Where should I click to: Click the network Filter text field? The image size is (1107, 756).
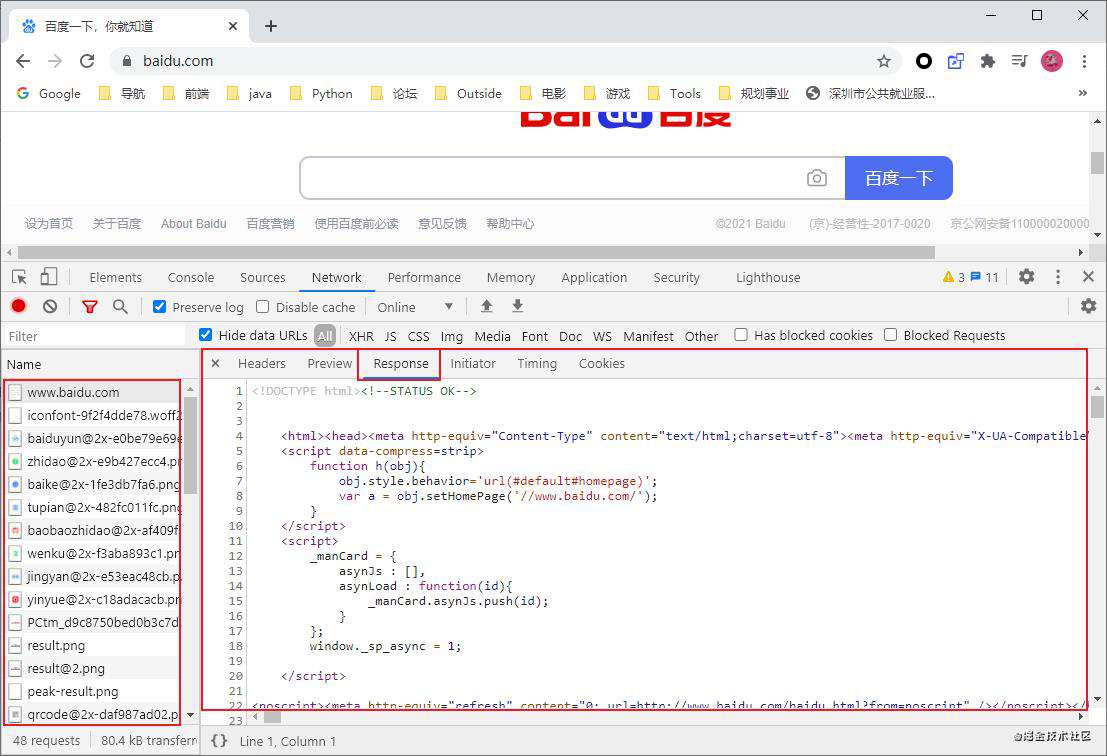[x=95, y=337]
